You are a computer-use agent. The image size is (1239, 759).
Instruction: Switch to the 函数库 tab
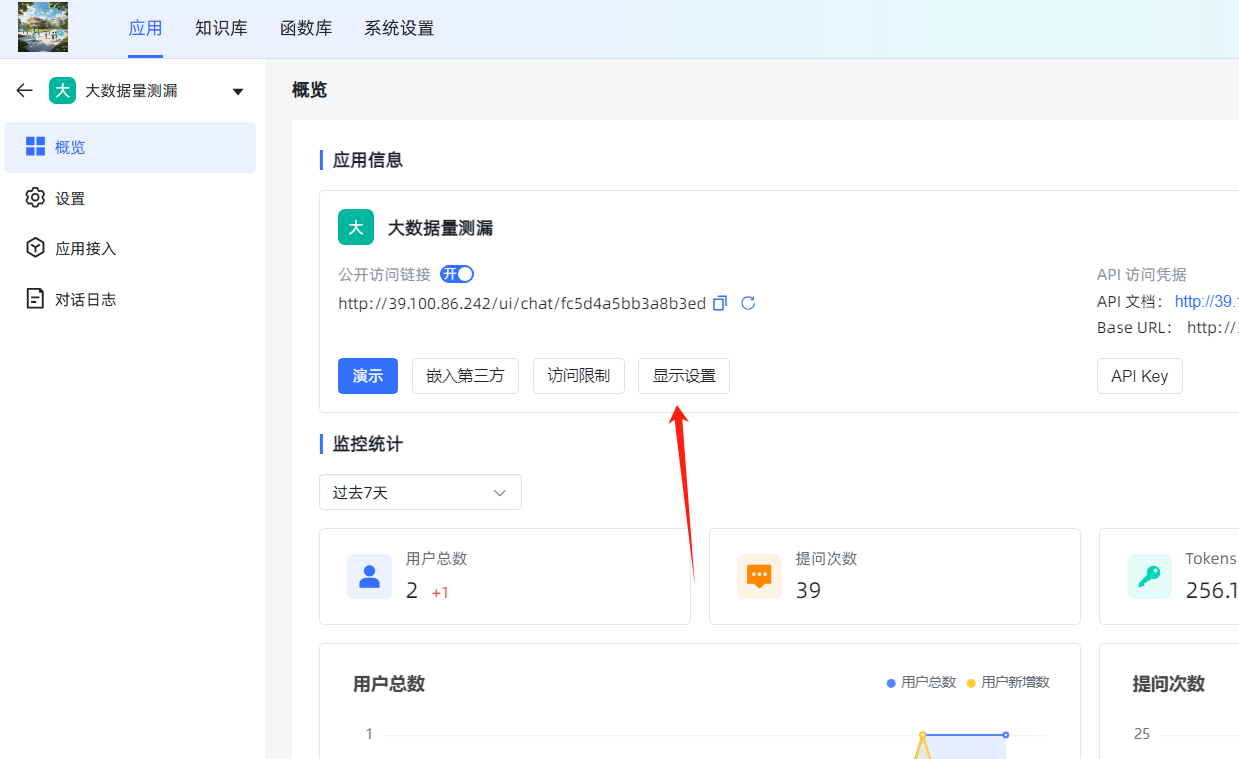click(306, 28)
